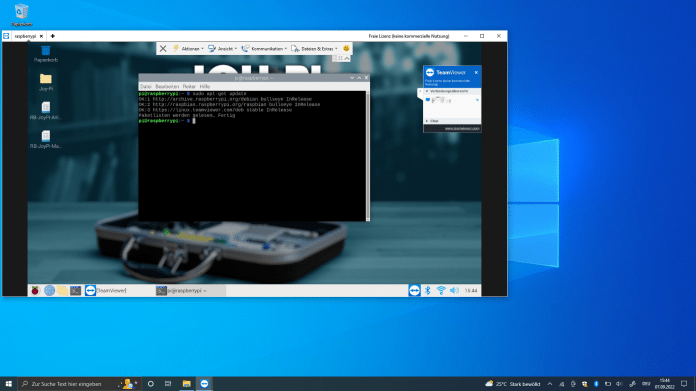The width and height of the screenshot is (696, 391).
Task: Open the Windows notification center
Action: coord(684,384)
